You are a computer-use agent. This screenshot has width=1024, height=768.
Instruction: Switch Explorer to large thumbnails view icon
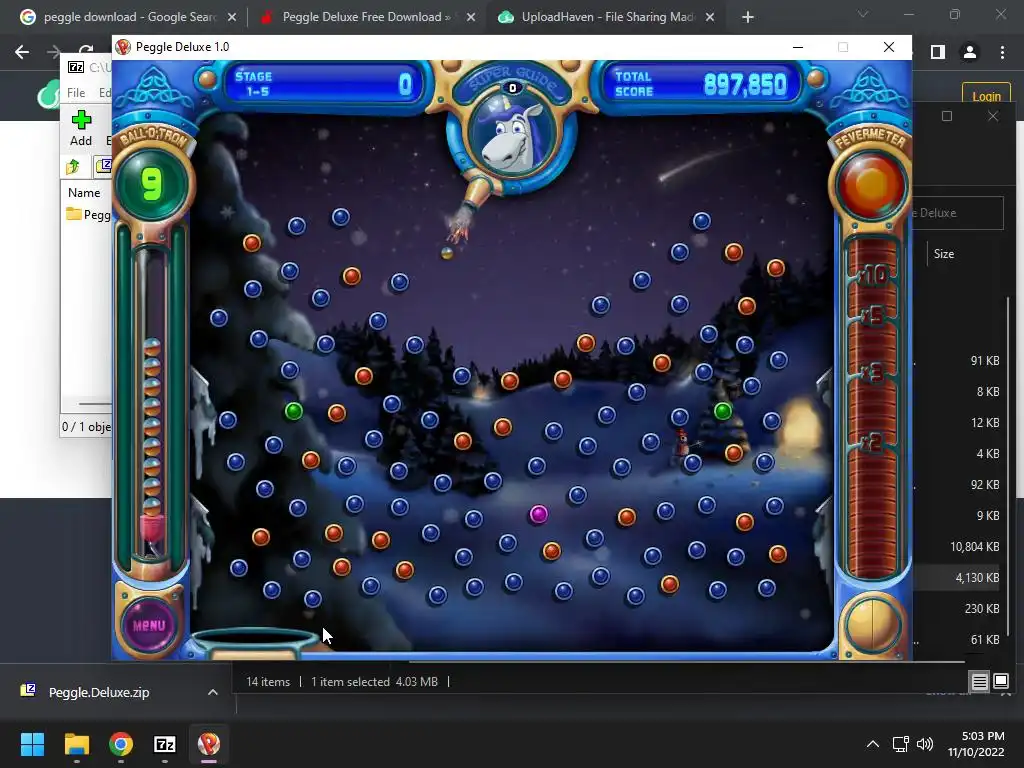[x=1000, y=682]
